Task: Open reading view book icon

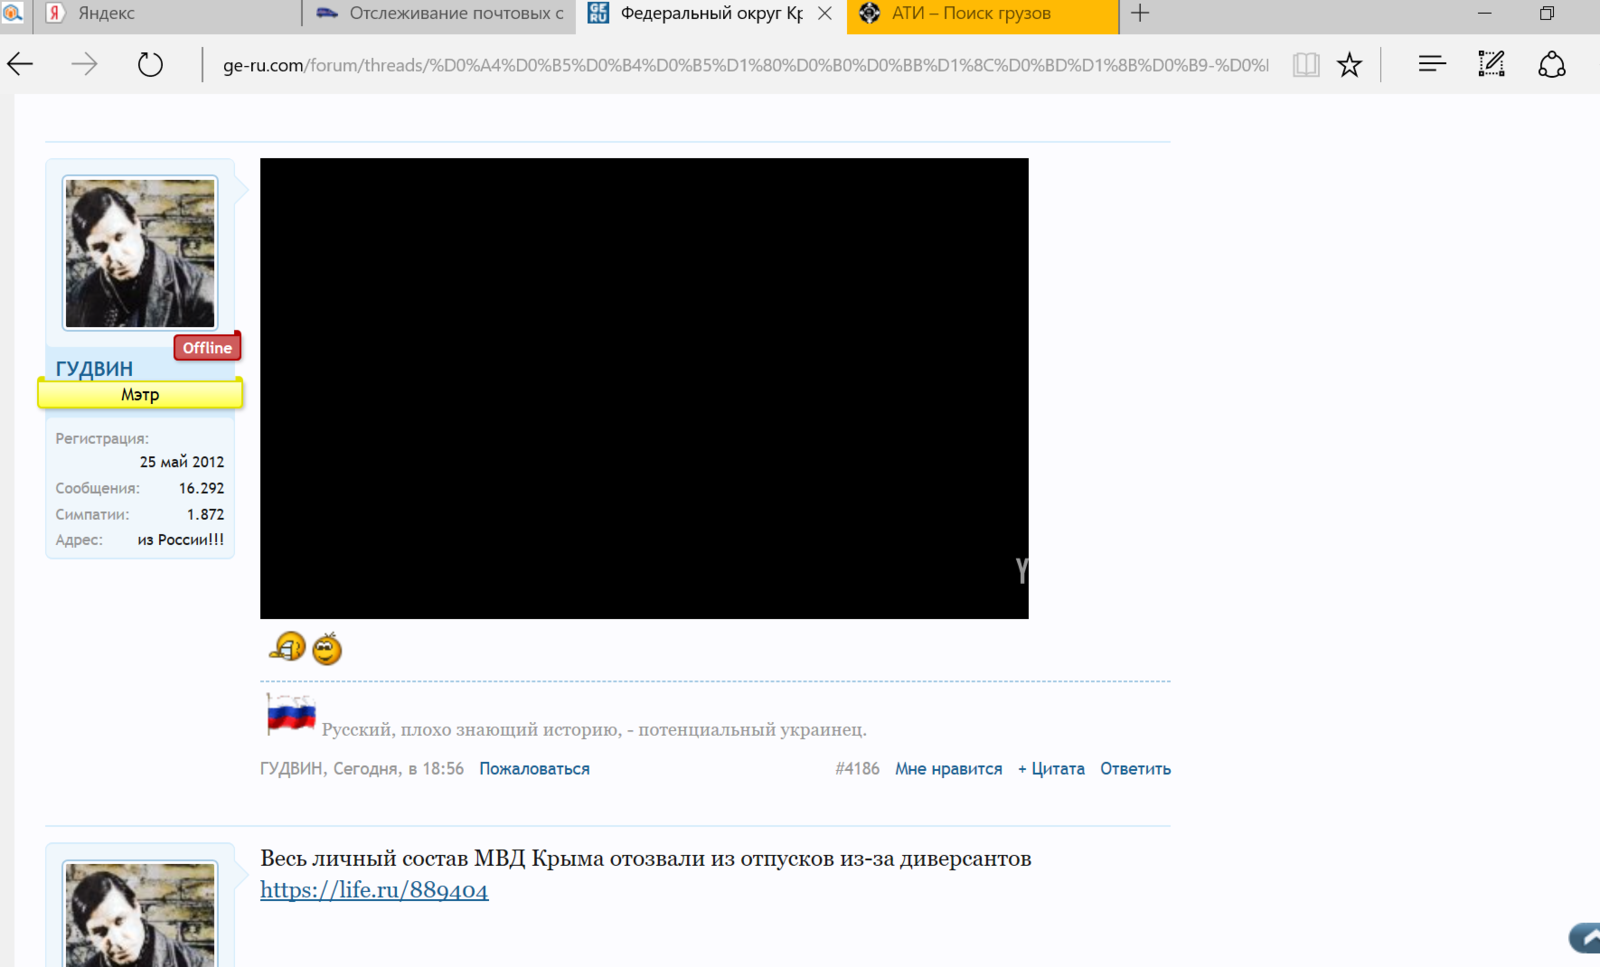Action: coord(1305,65)
